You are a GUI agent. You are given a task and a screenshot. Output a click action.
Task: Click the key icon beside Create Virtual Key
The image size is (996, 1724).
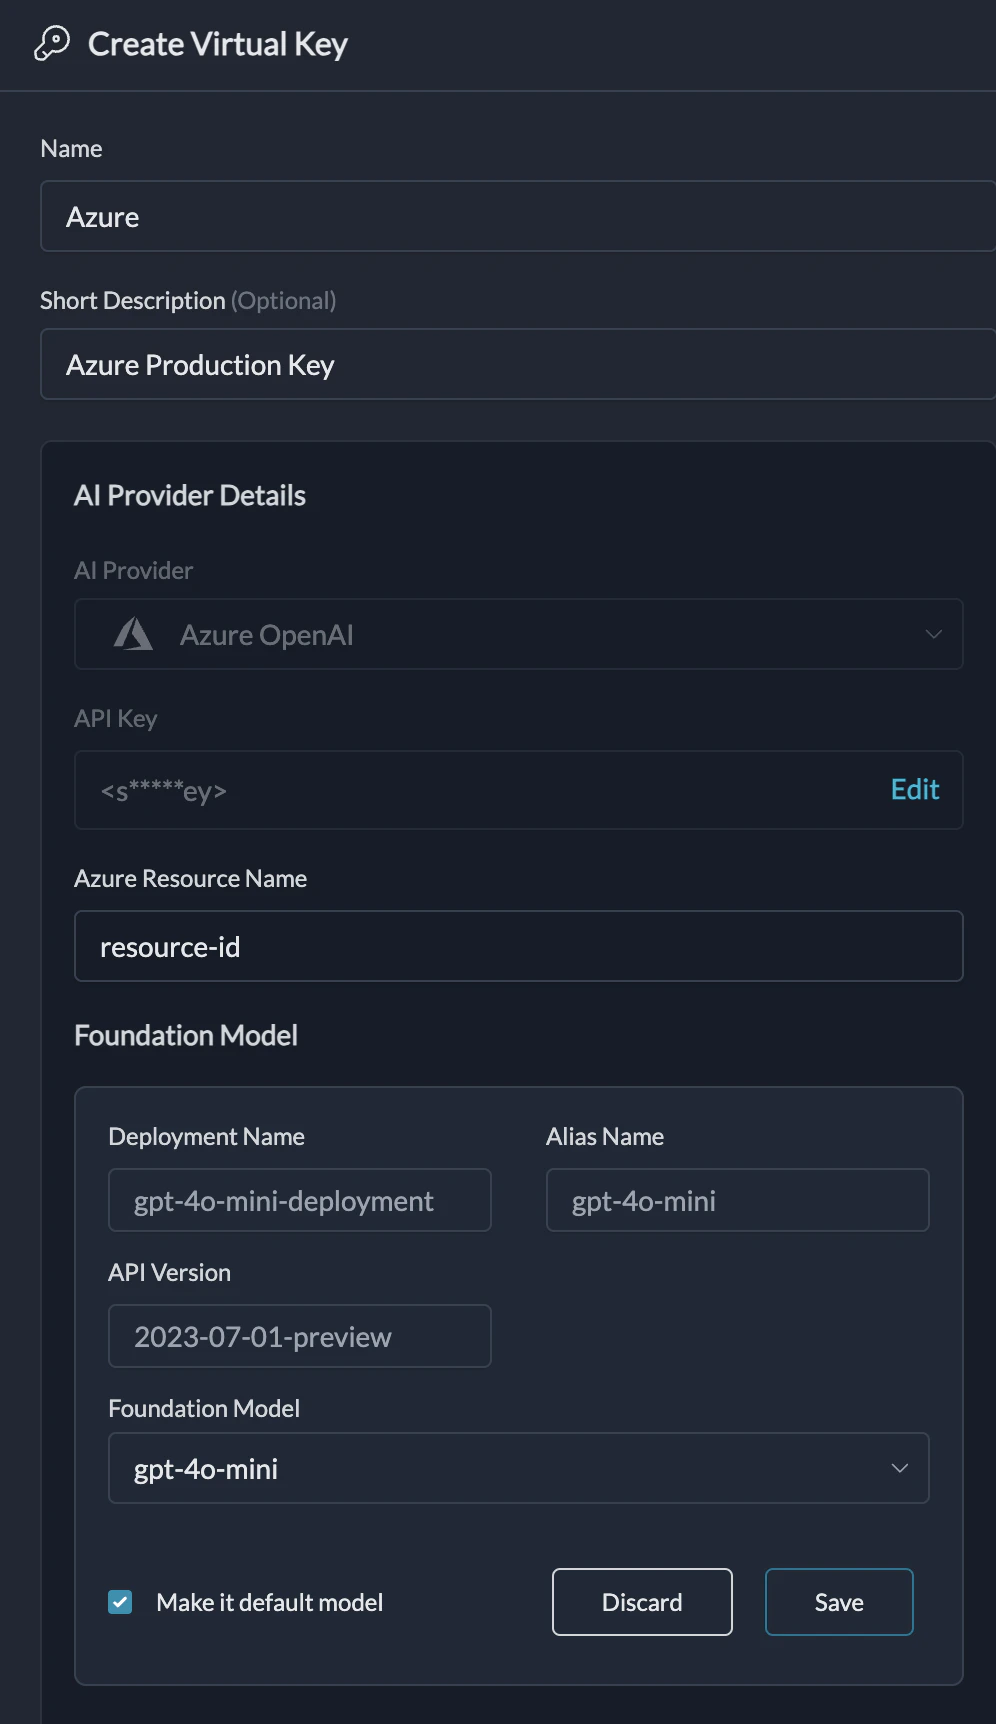[52, 44]
